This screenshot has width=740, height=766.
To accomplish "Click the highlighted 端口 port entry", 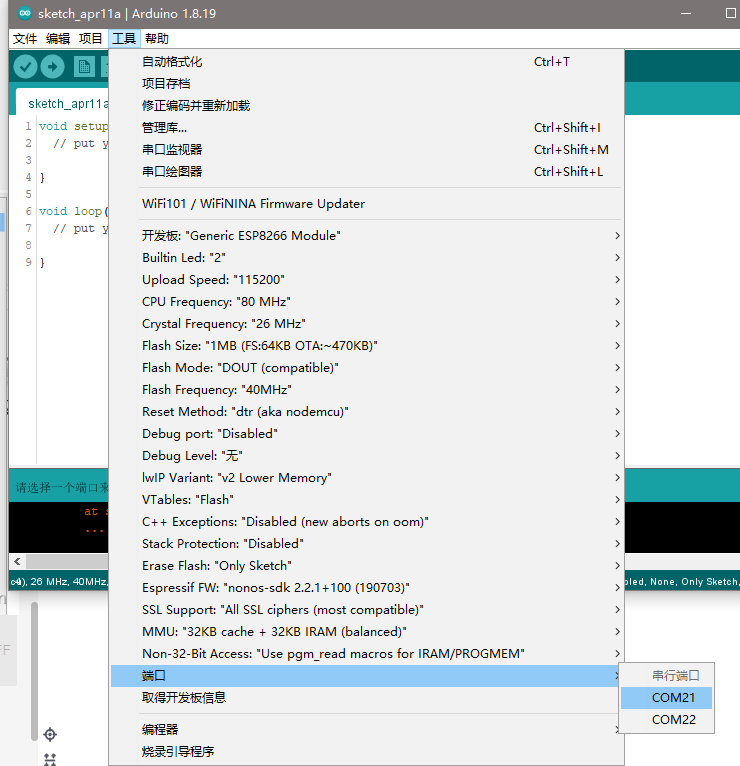I will pyautogui.click(x=365, y=676).
